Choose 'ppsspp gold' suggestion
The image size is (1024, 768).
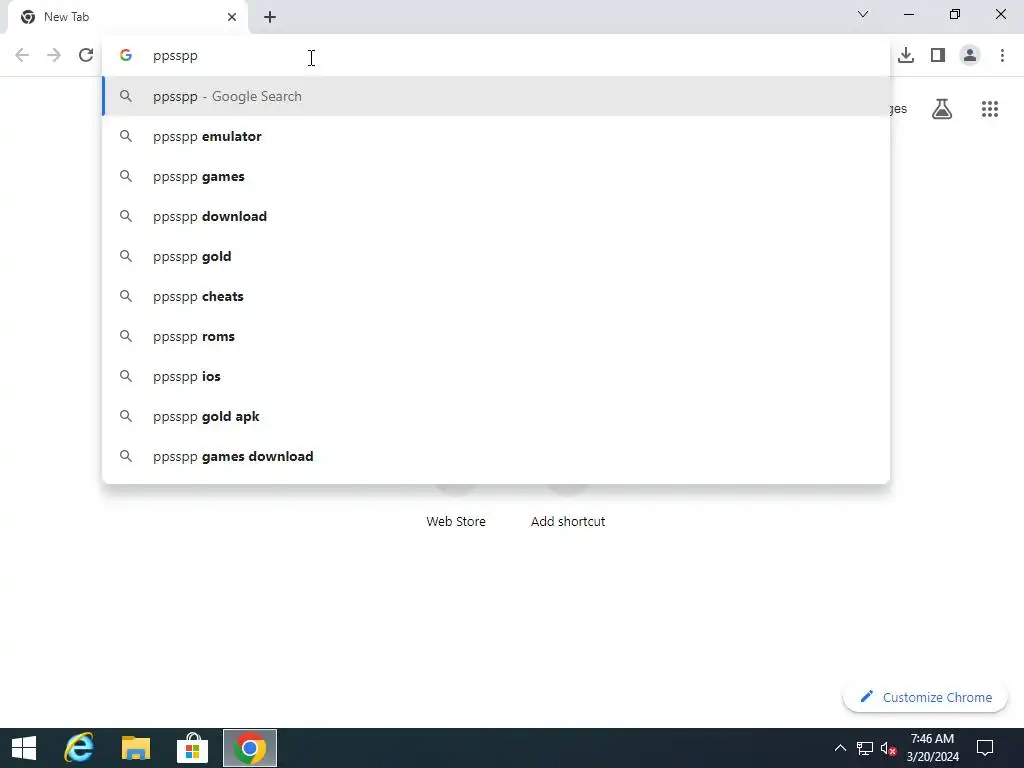[496, 257]
